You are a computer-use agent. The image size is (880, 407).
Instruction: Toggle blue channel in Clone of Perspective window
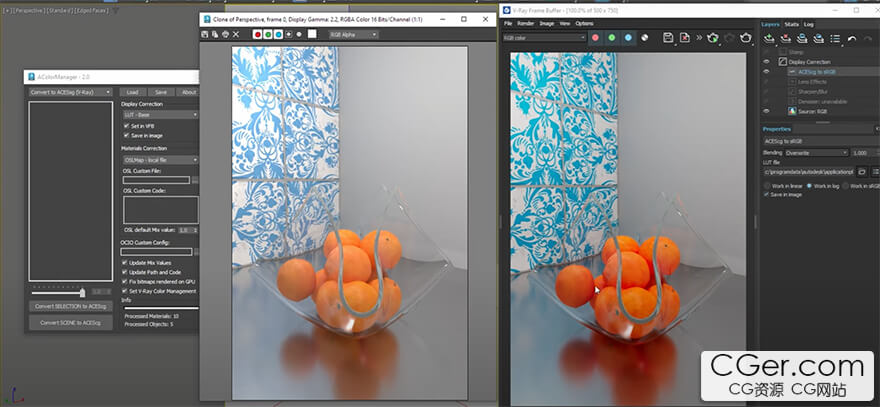tap(278, 34)
